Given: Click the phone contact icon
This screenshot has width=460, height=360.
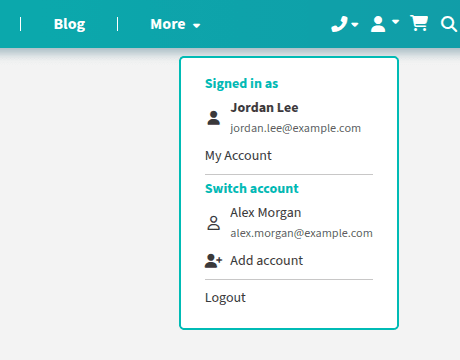Looking at the screenshot, I should coord(339,24).
